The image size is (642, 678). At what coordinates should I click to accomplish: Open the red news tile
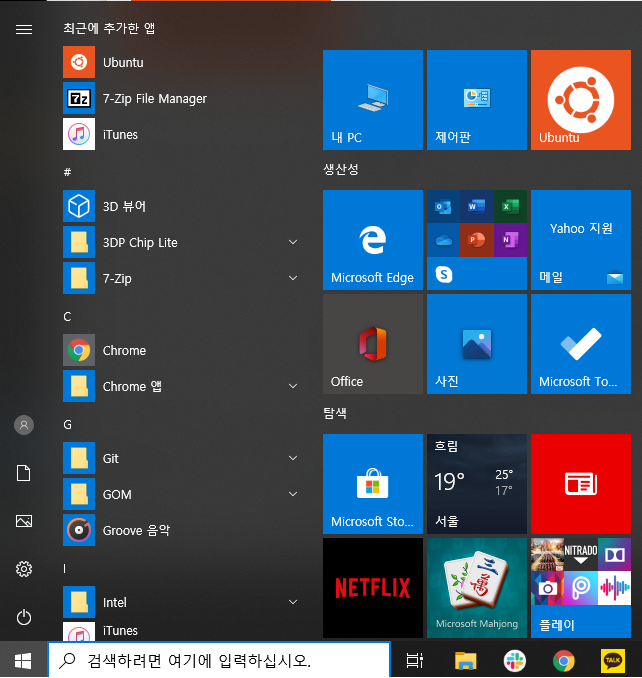pos(581,484)
